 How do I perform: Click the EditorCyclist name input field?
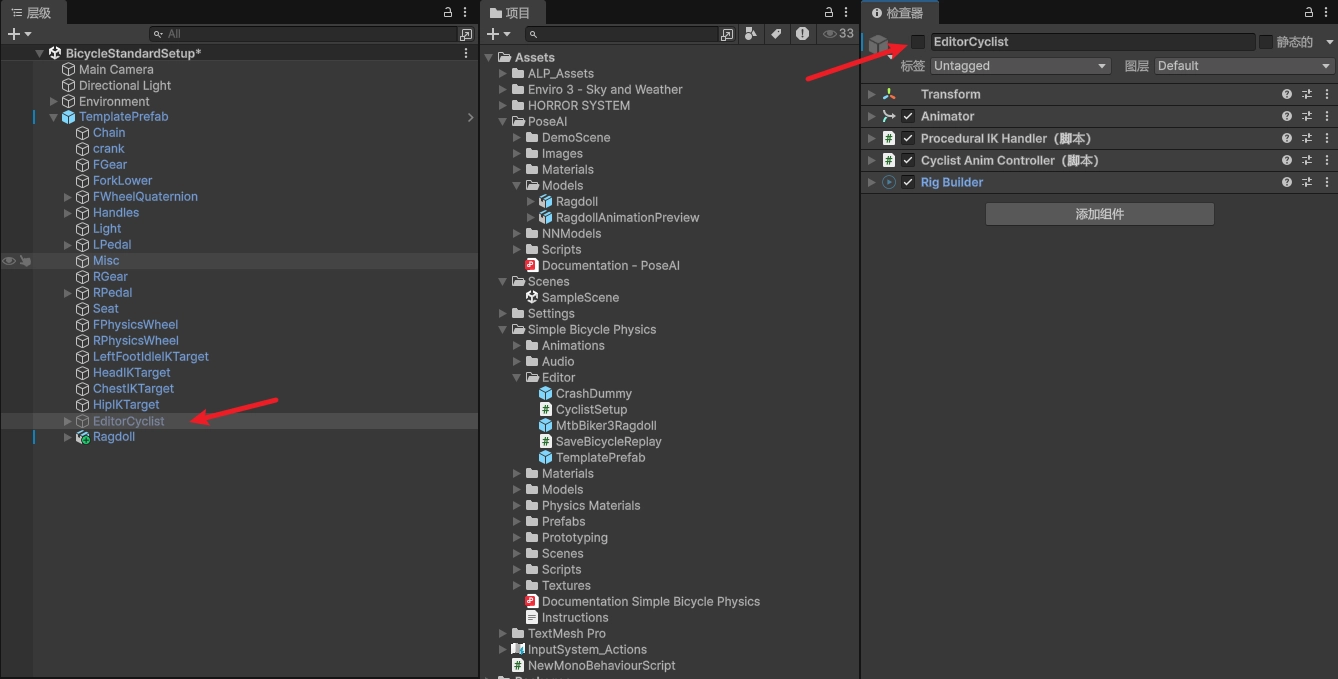click(1092, 42)
